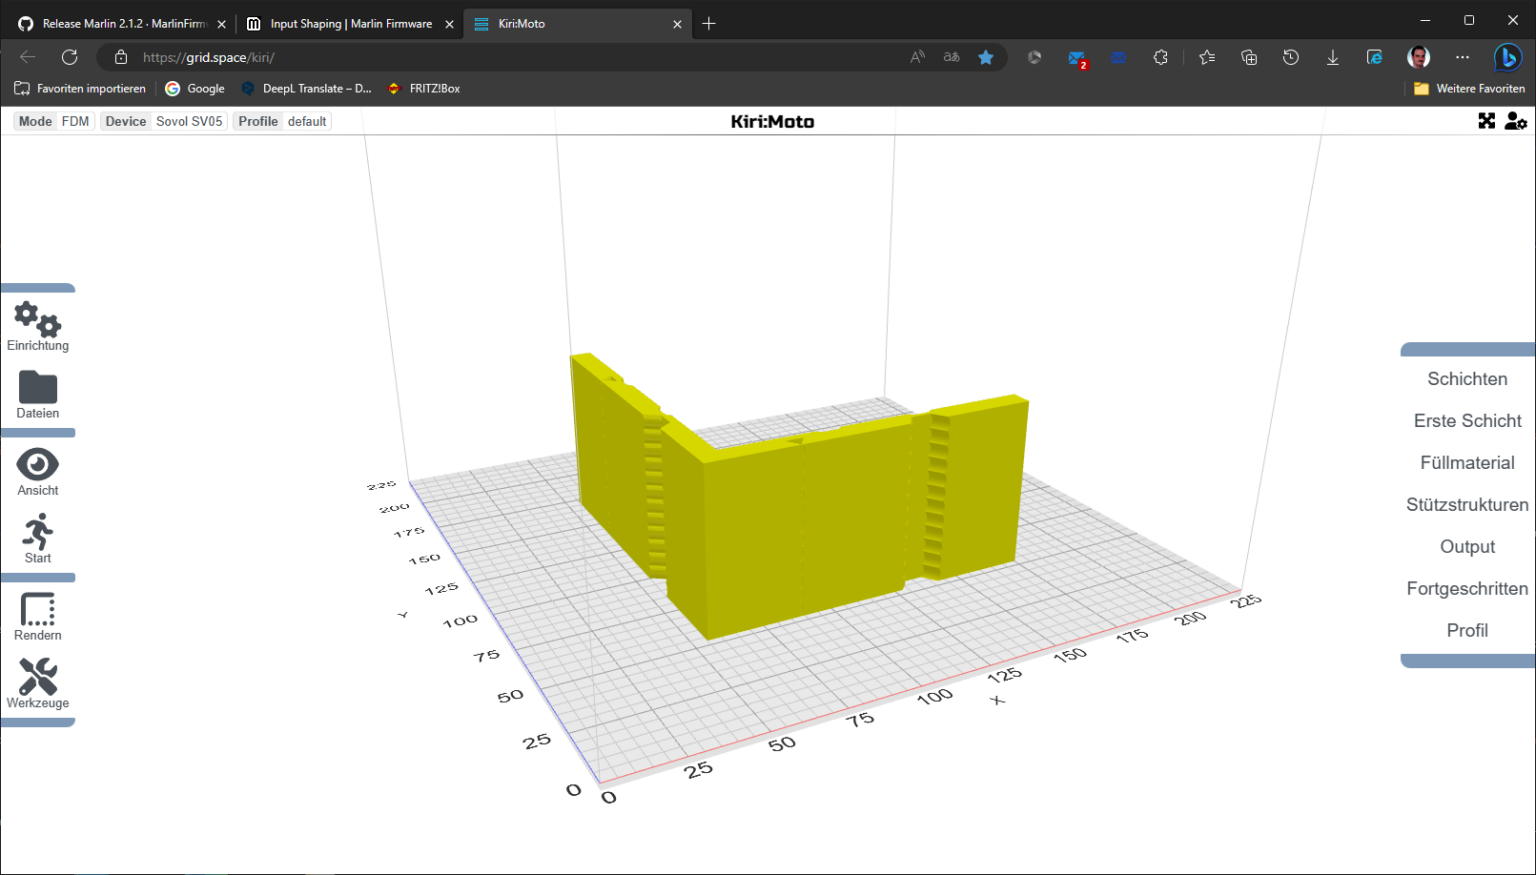The height and width of the screenshot is (875, 1536).
Task: Open the Dateien folder panel
Action: 38,395
